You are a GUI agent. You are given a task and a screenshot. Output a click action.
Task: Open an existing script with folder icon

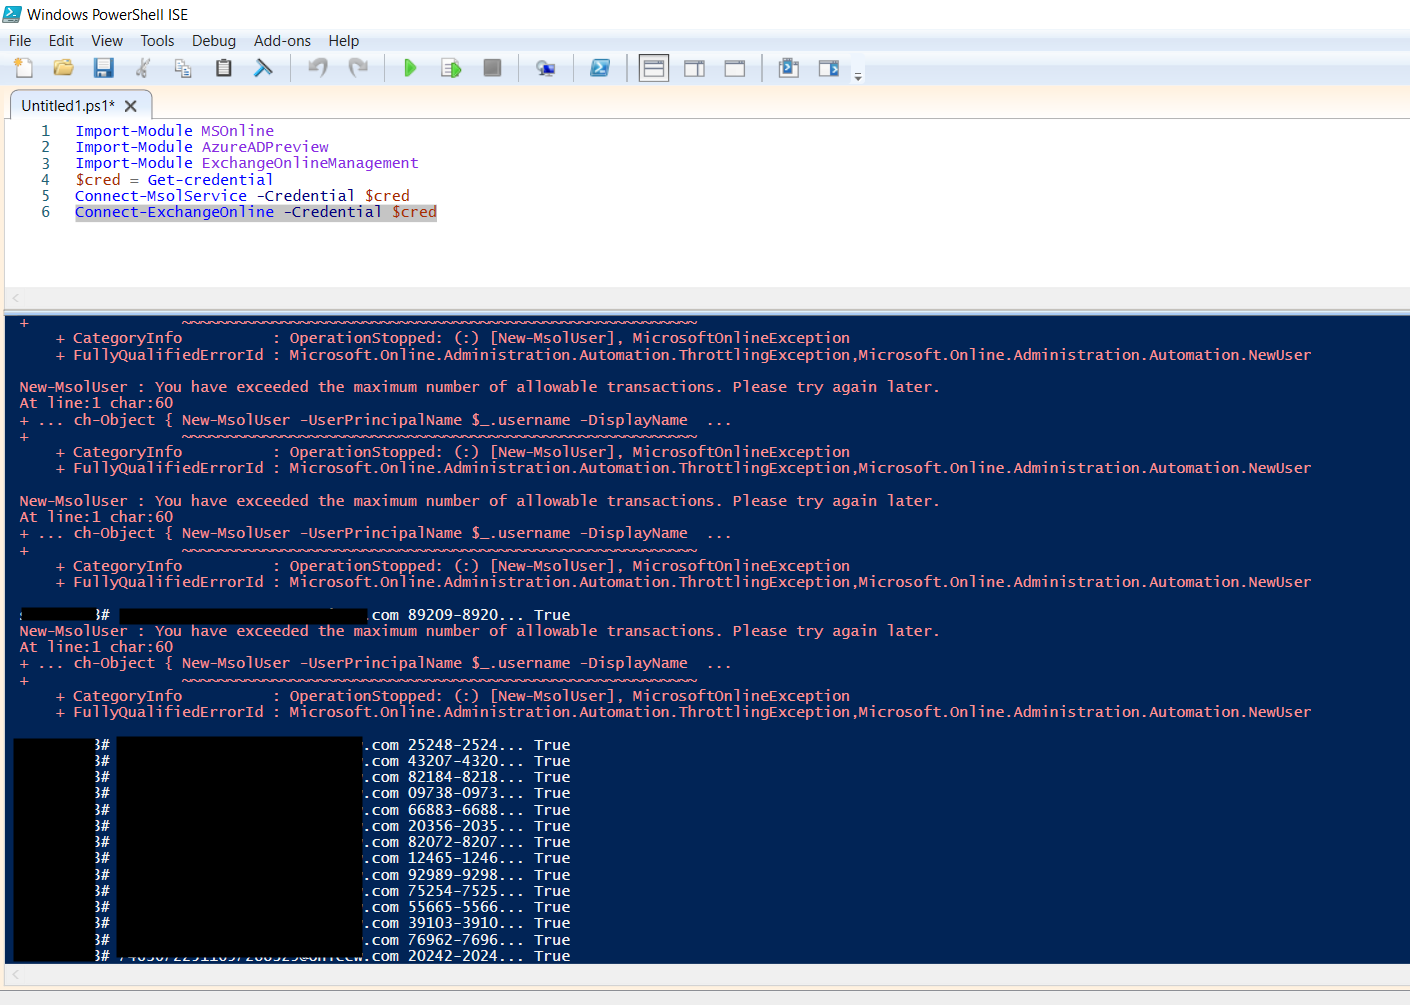coord(63,68)
